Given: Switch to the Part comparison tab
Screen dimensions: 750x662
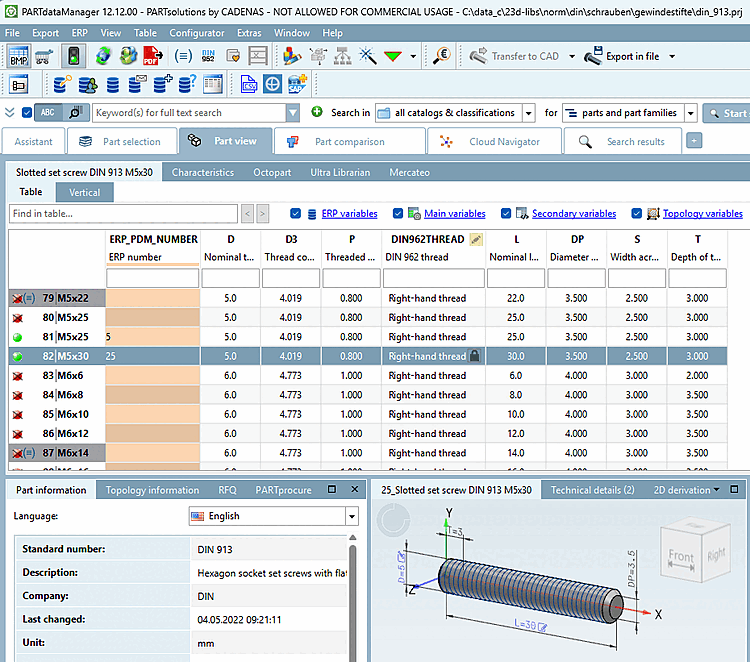Looking at the screenshot, I should pos(350,142).
